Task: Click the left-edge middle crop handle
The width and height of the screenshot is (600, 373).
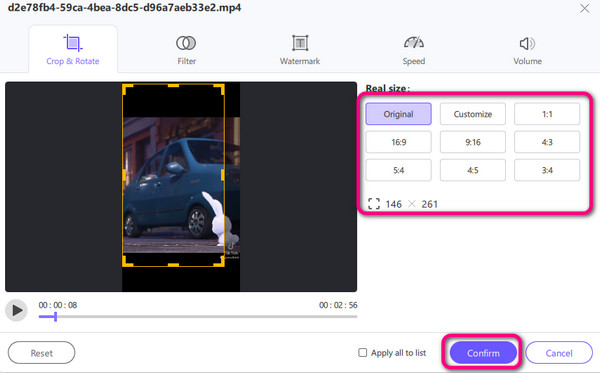Action: 124,175
